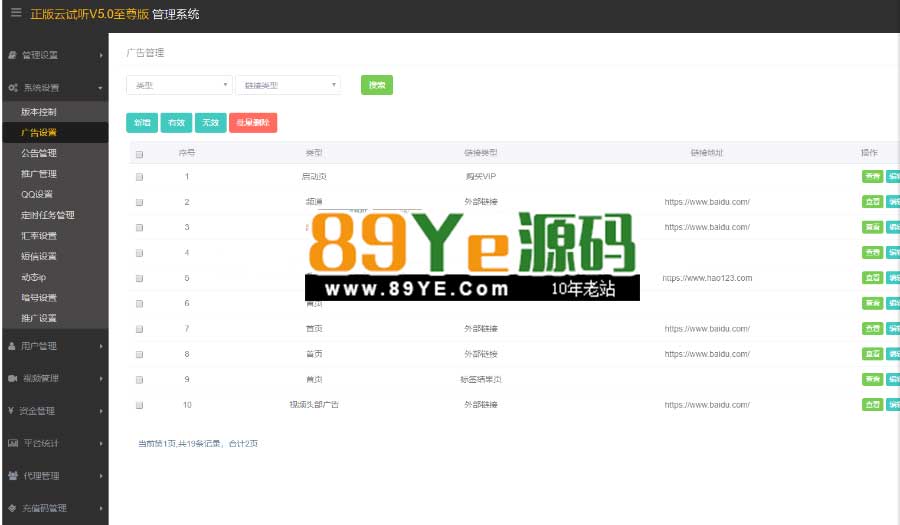Expand the 资金管理 menu arrow

(x=101, y=411)
